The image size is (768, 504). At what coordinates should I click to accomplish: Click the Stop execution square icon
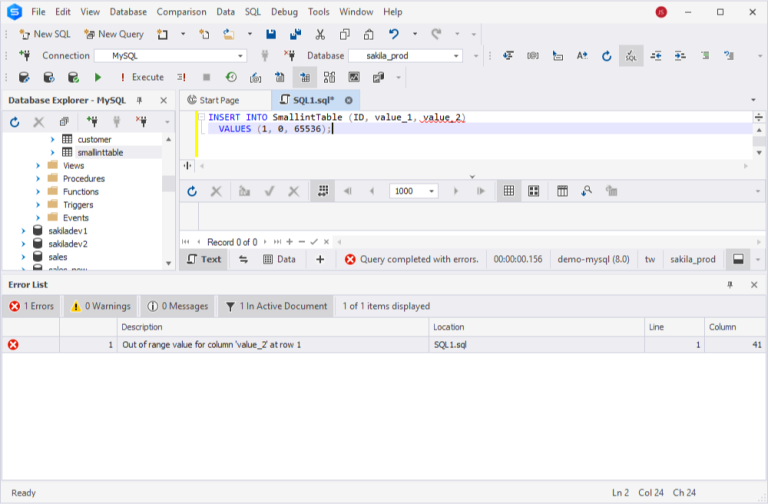(206, 77)
